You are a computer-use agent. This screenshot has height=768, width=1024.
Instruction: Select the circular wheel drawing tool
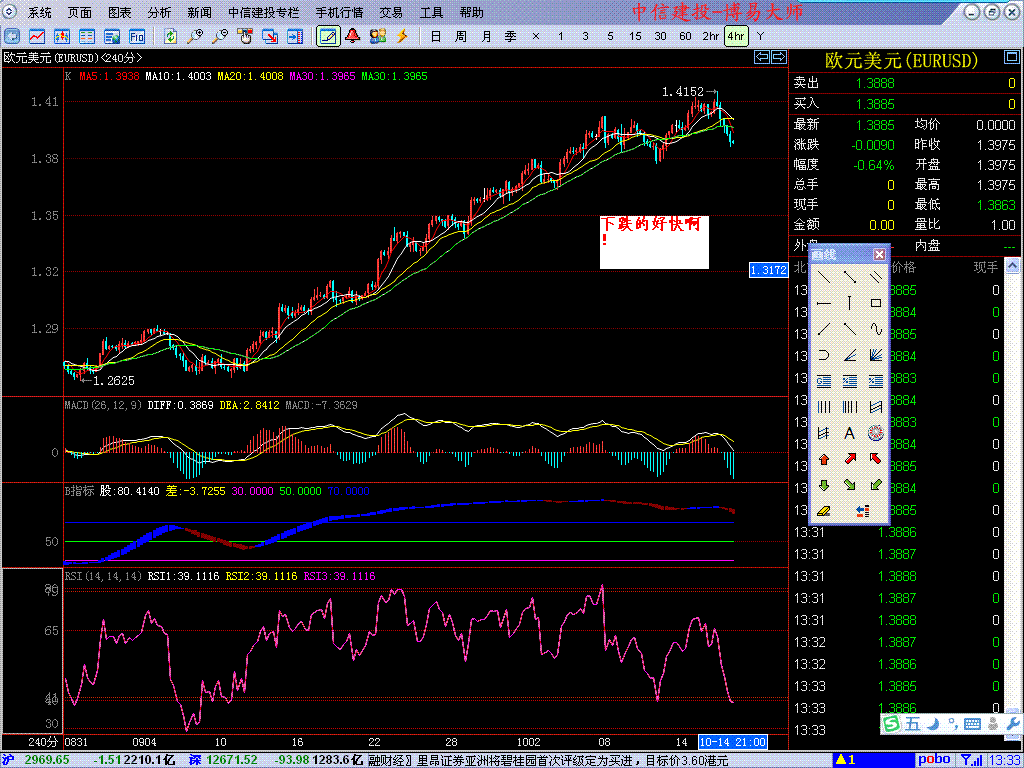876,433
